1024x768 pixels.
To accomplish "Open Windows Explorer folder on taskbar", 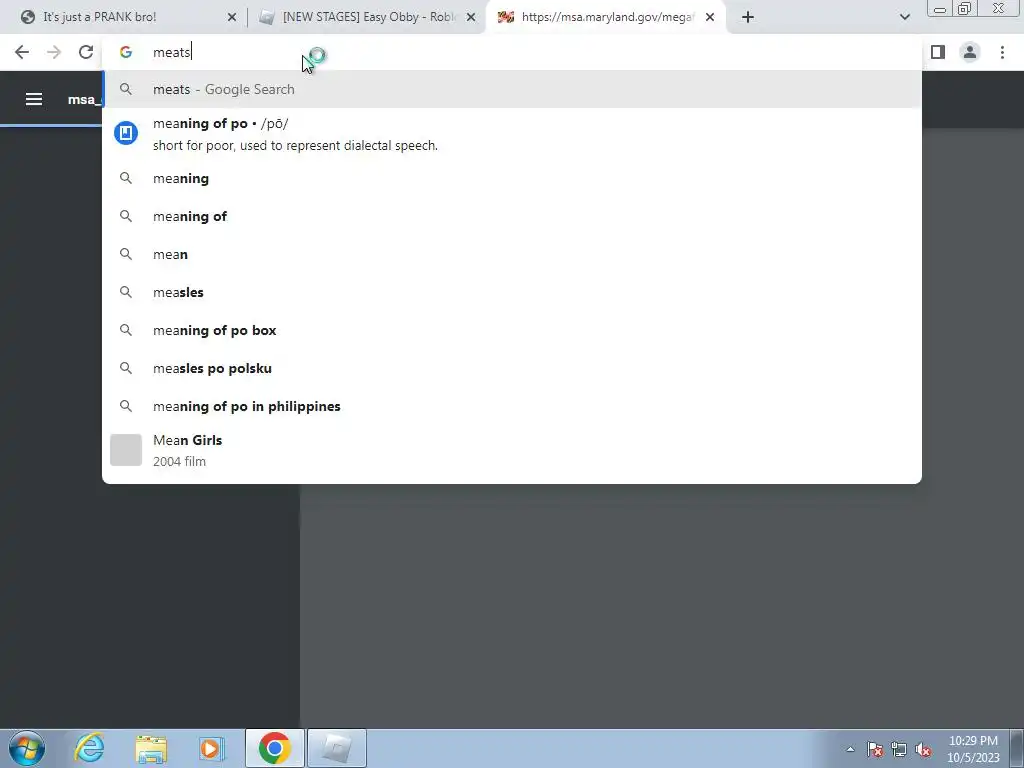I will pyautogui.click(x=151, y=748).
